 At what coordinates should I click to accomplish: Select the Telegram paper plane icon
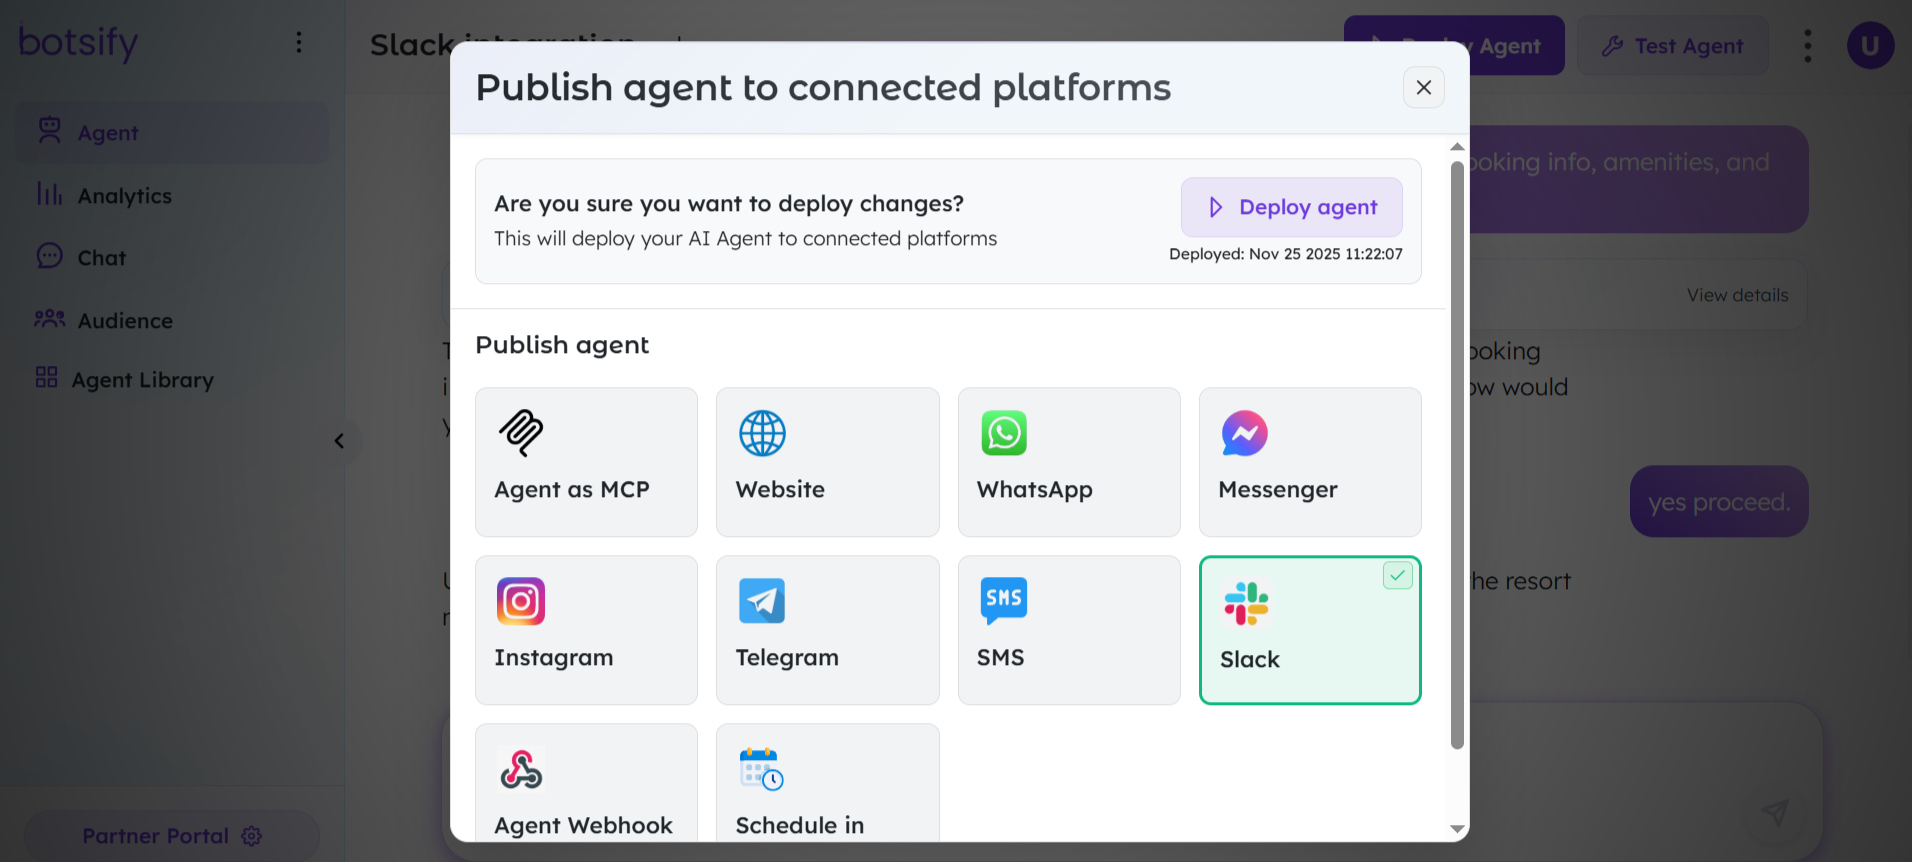762,601
